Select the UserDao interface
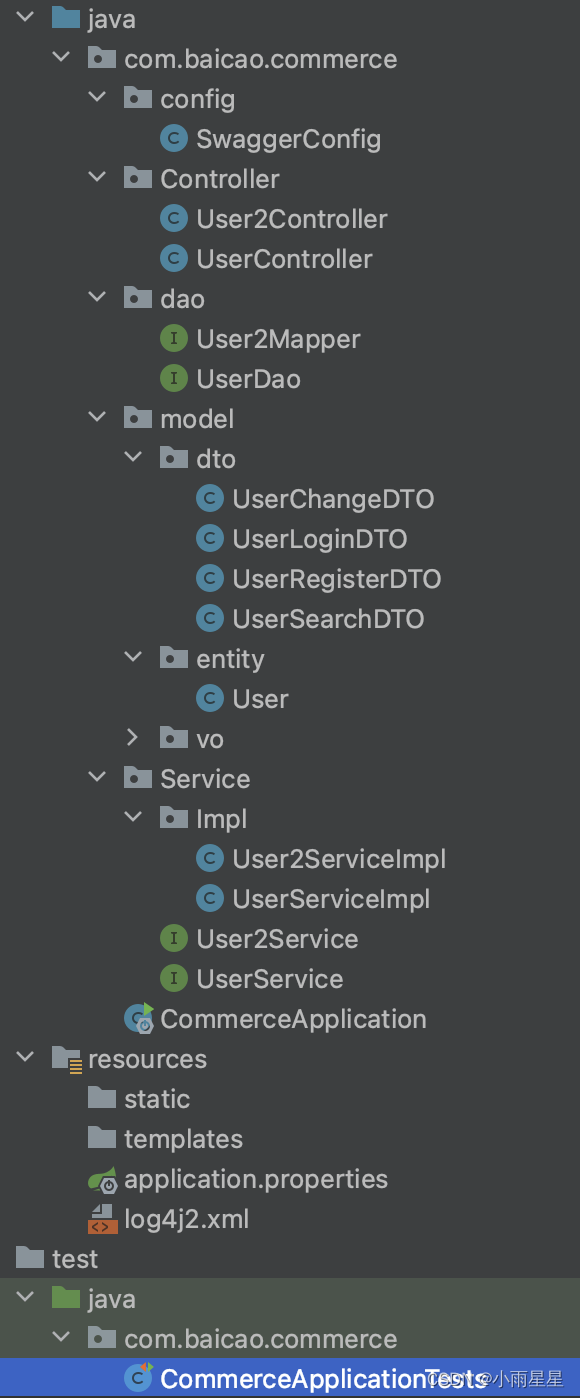The width and height of the screenshot is (580, 1398). [248, 379]
